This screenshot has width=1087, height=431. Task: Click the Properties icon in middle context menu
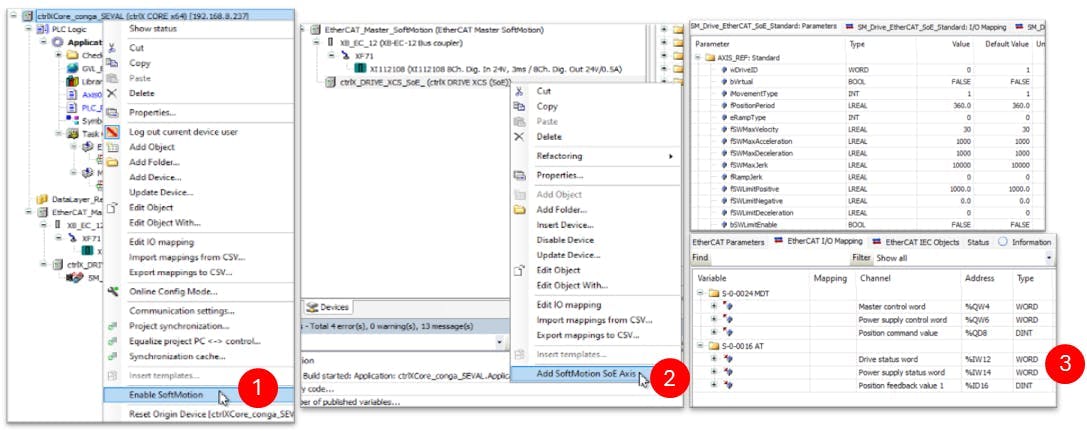click(519, 175)
